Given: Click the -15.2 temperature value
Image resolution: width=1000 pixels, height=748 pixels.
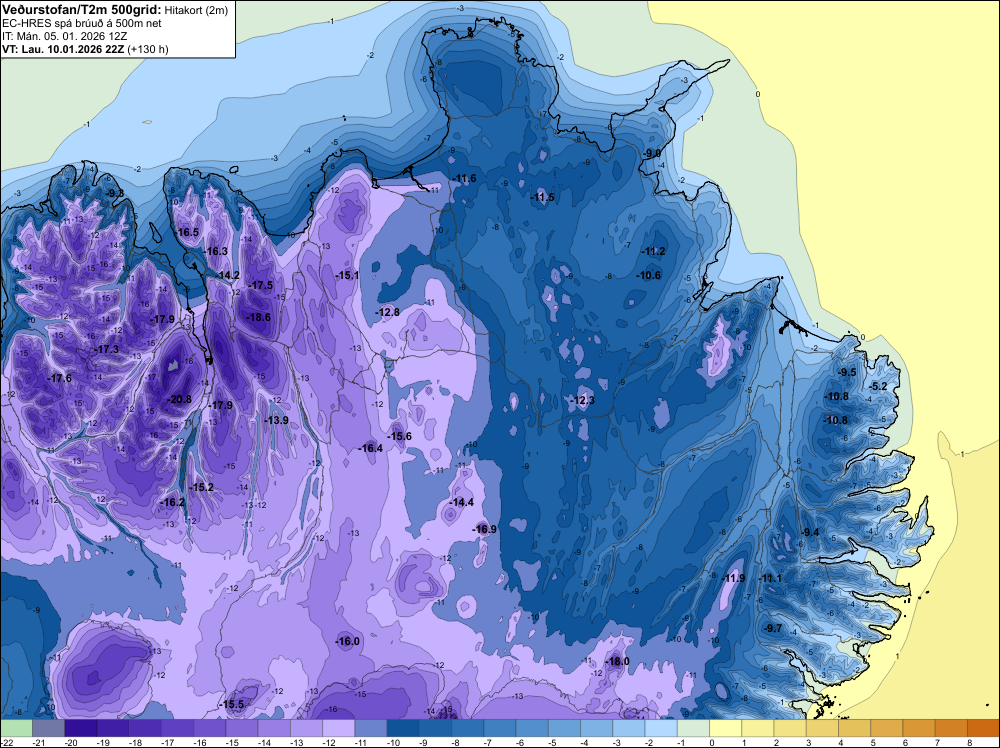Looking at the screenshot, I should click(201, 488).
